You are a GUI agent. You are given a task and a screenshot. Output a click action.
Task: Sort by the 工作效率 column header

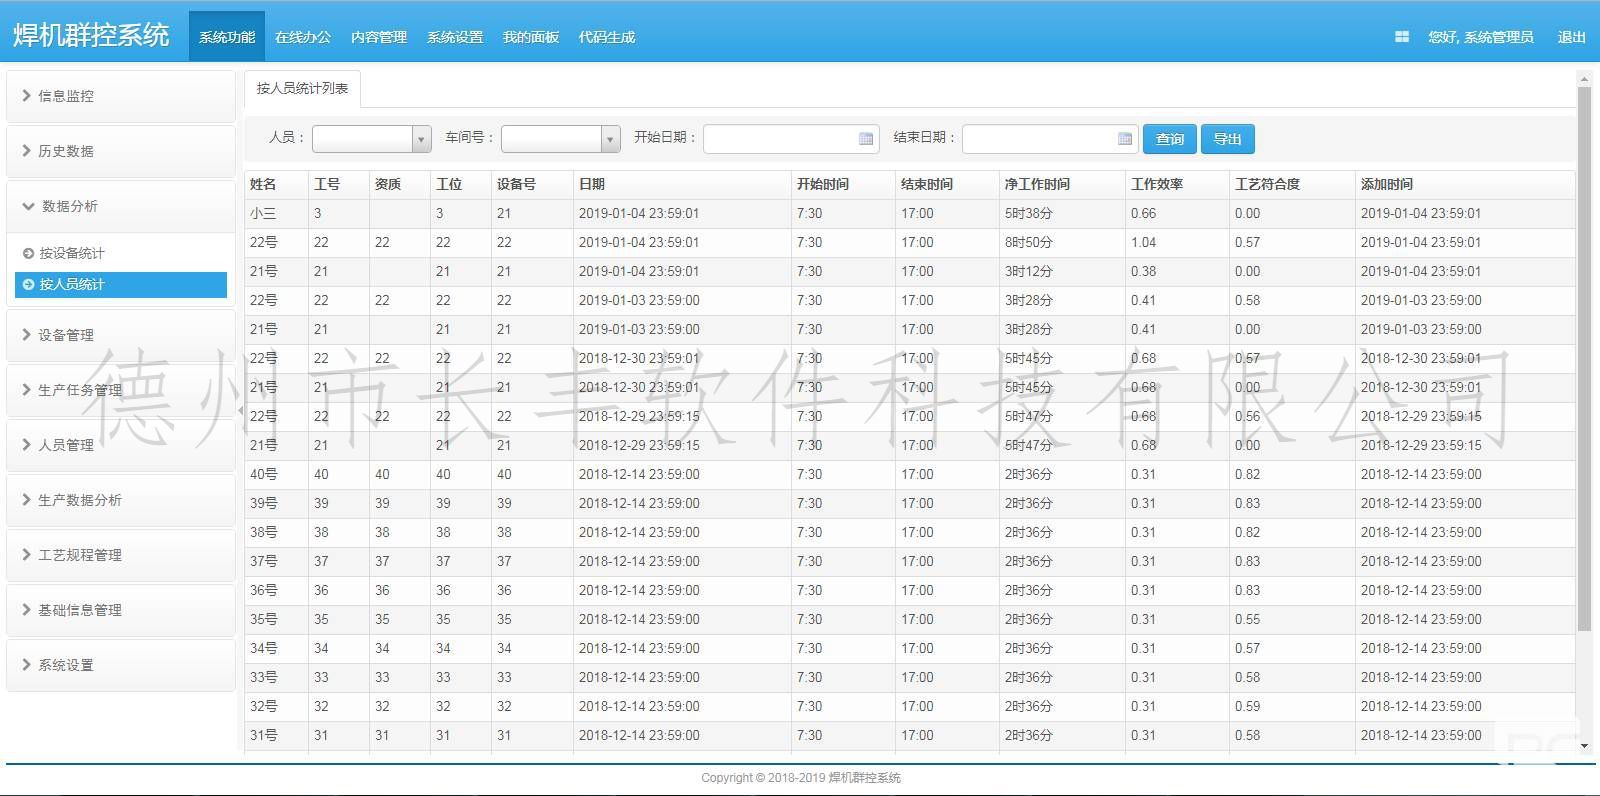(x=1157, y=184)
